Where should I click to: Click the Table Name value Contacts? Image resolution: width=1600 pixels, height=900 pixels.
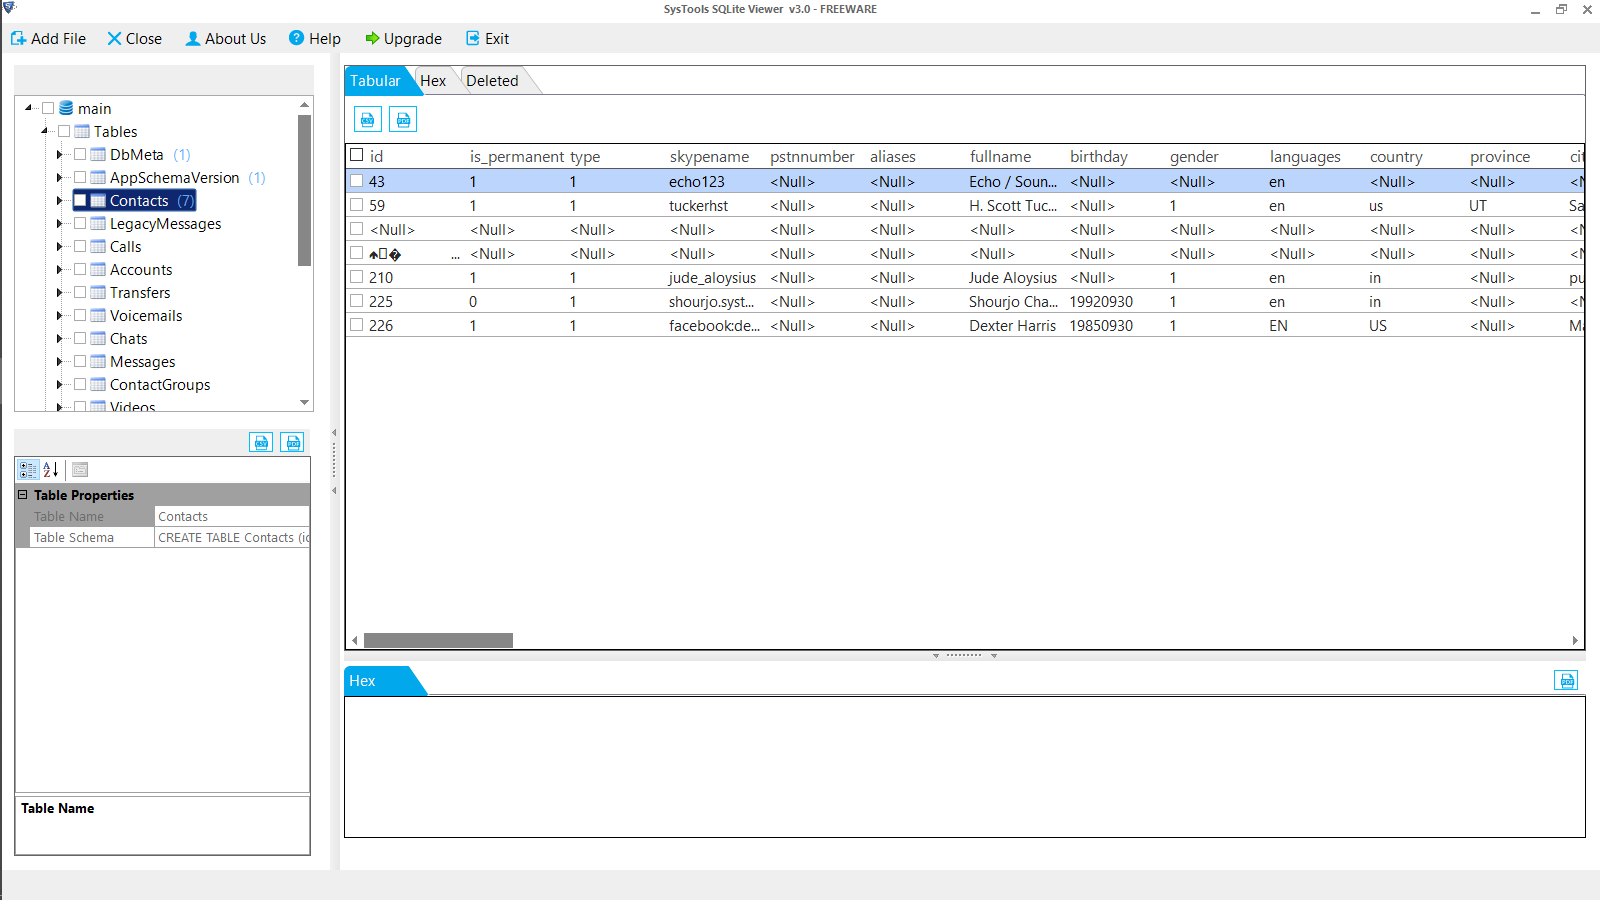click(232, 517)
